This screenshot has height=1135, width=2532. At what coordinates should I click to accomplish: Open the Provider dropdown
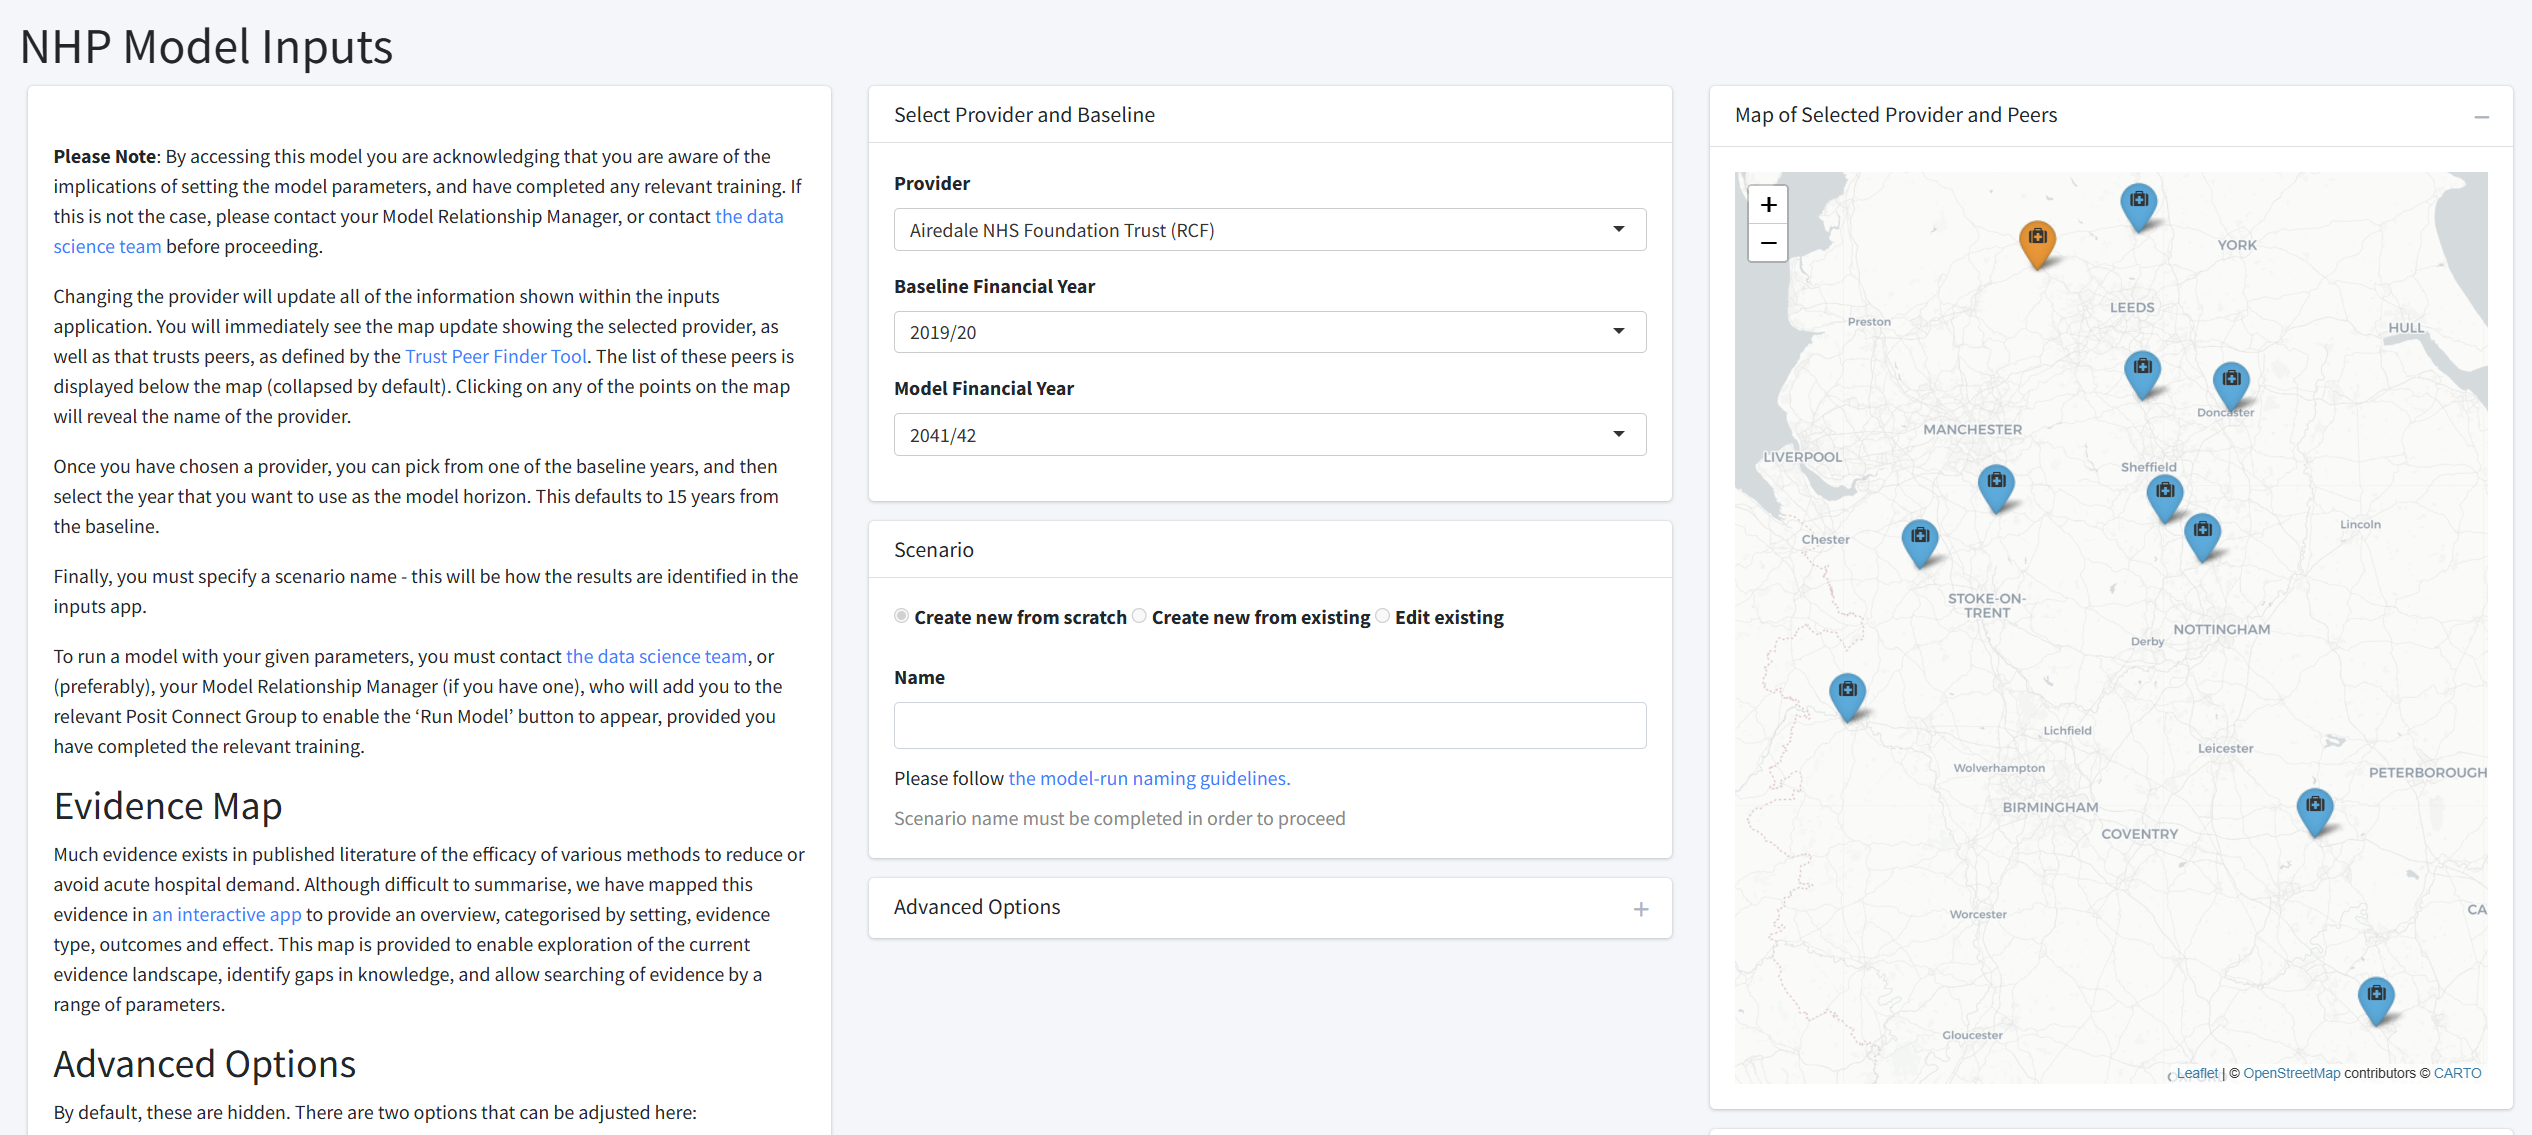pos(1269,230)
